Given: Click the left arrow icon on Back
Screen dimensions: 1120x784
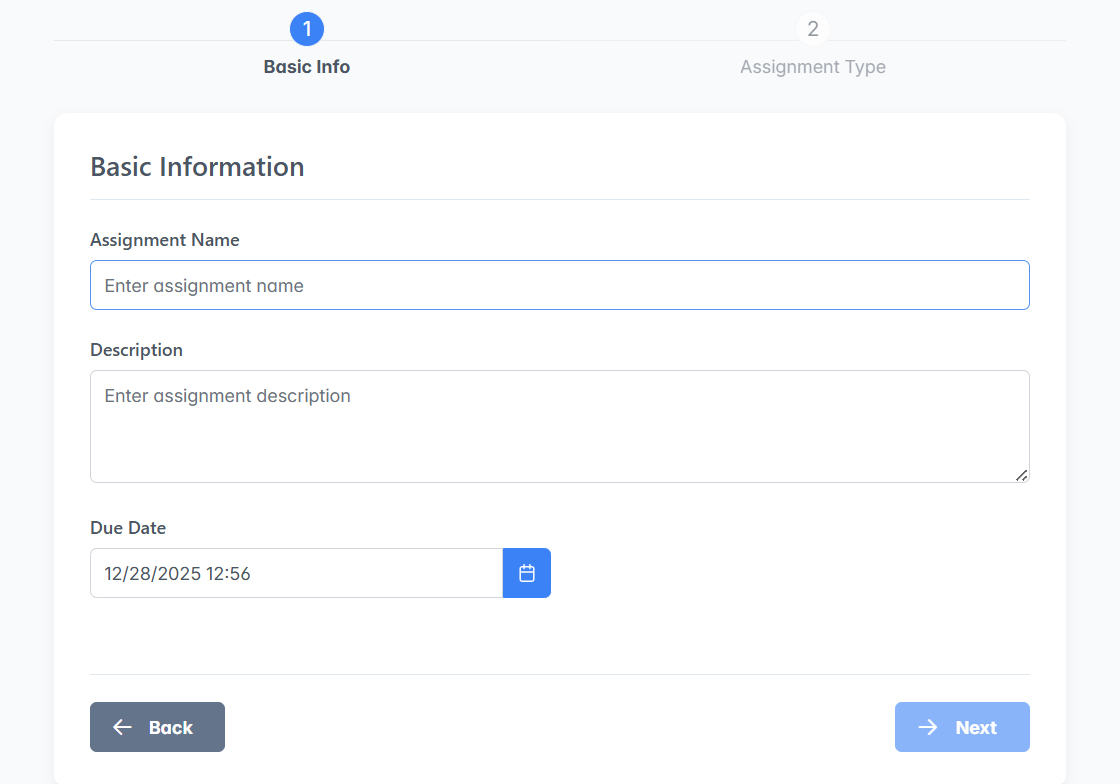Looking at the screenshot, I should pos(122,727).
